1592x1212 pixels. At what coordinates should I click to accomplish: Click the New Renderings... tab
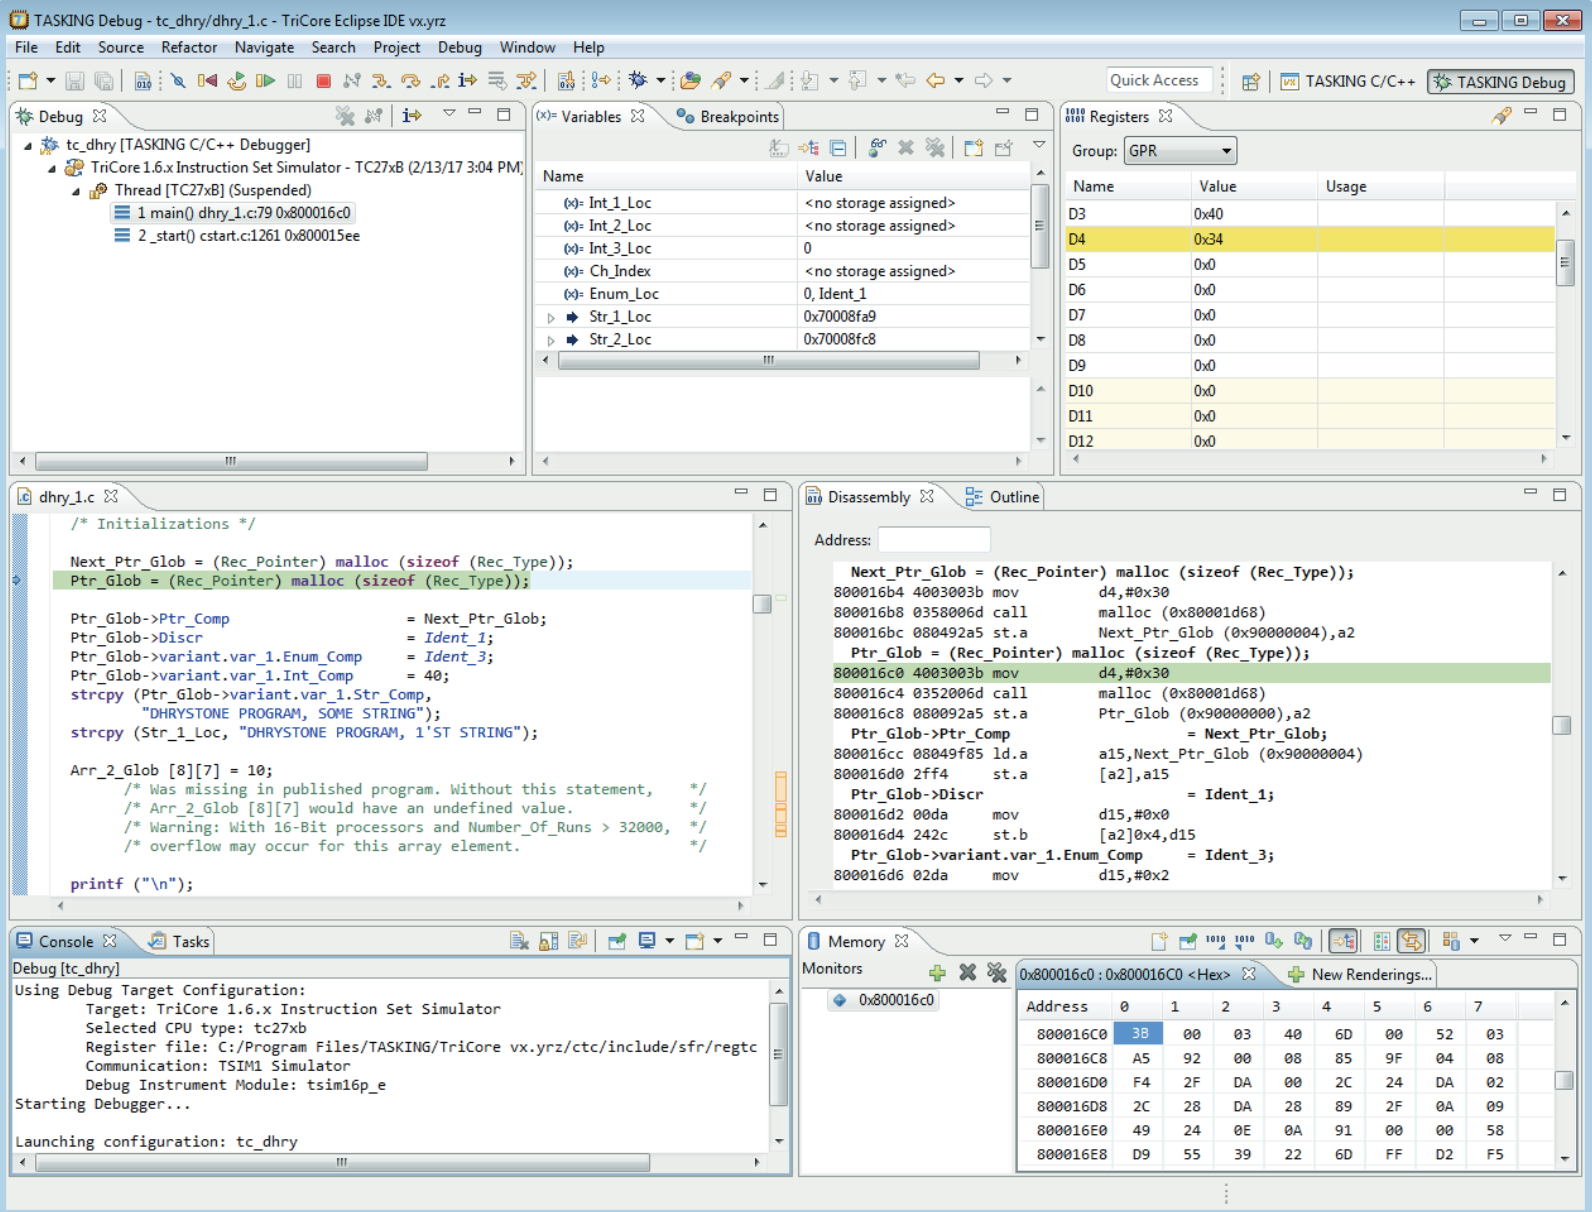point(1360,974)
